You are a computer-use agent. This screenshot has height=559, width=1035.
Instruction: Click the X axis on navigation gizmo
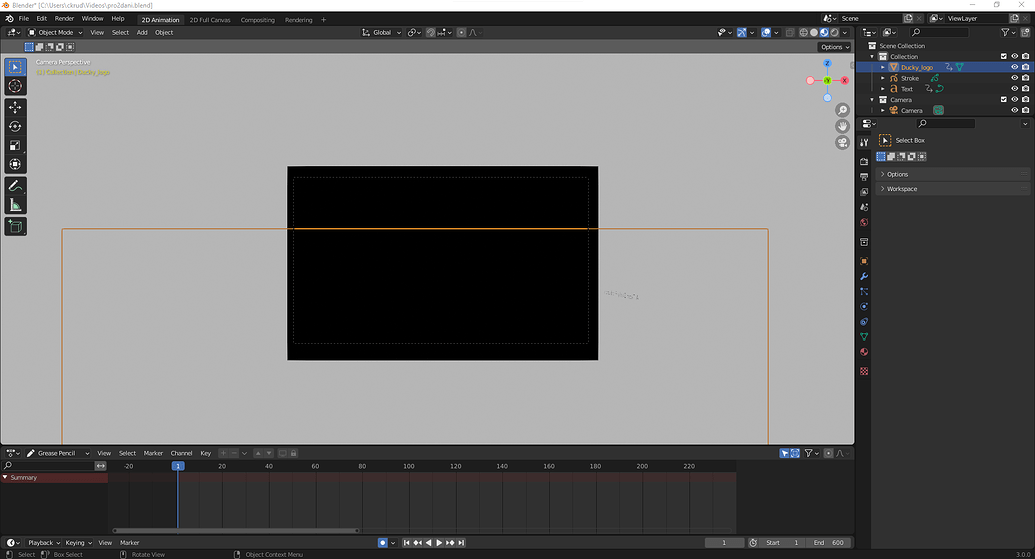coord(844,81)
